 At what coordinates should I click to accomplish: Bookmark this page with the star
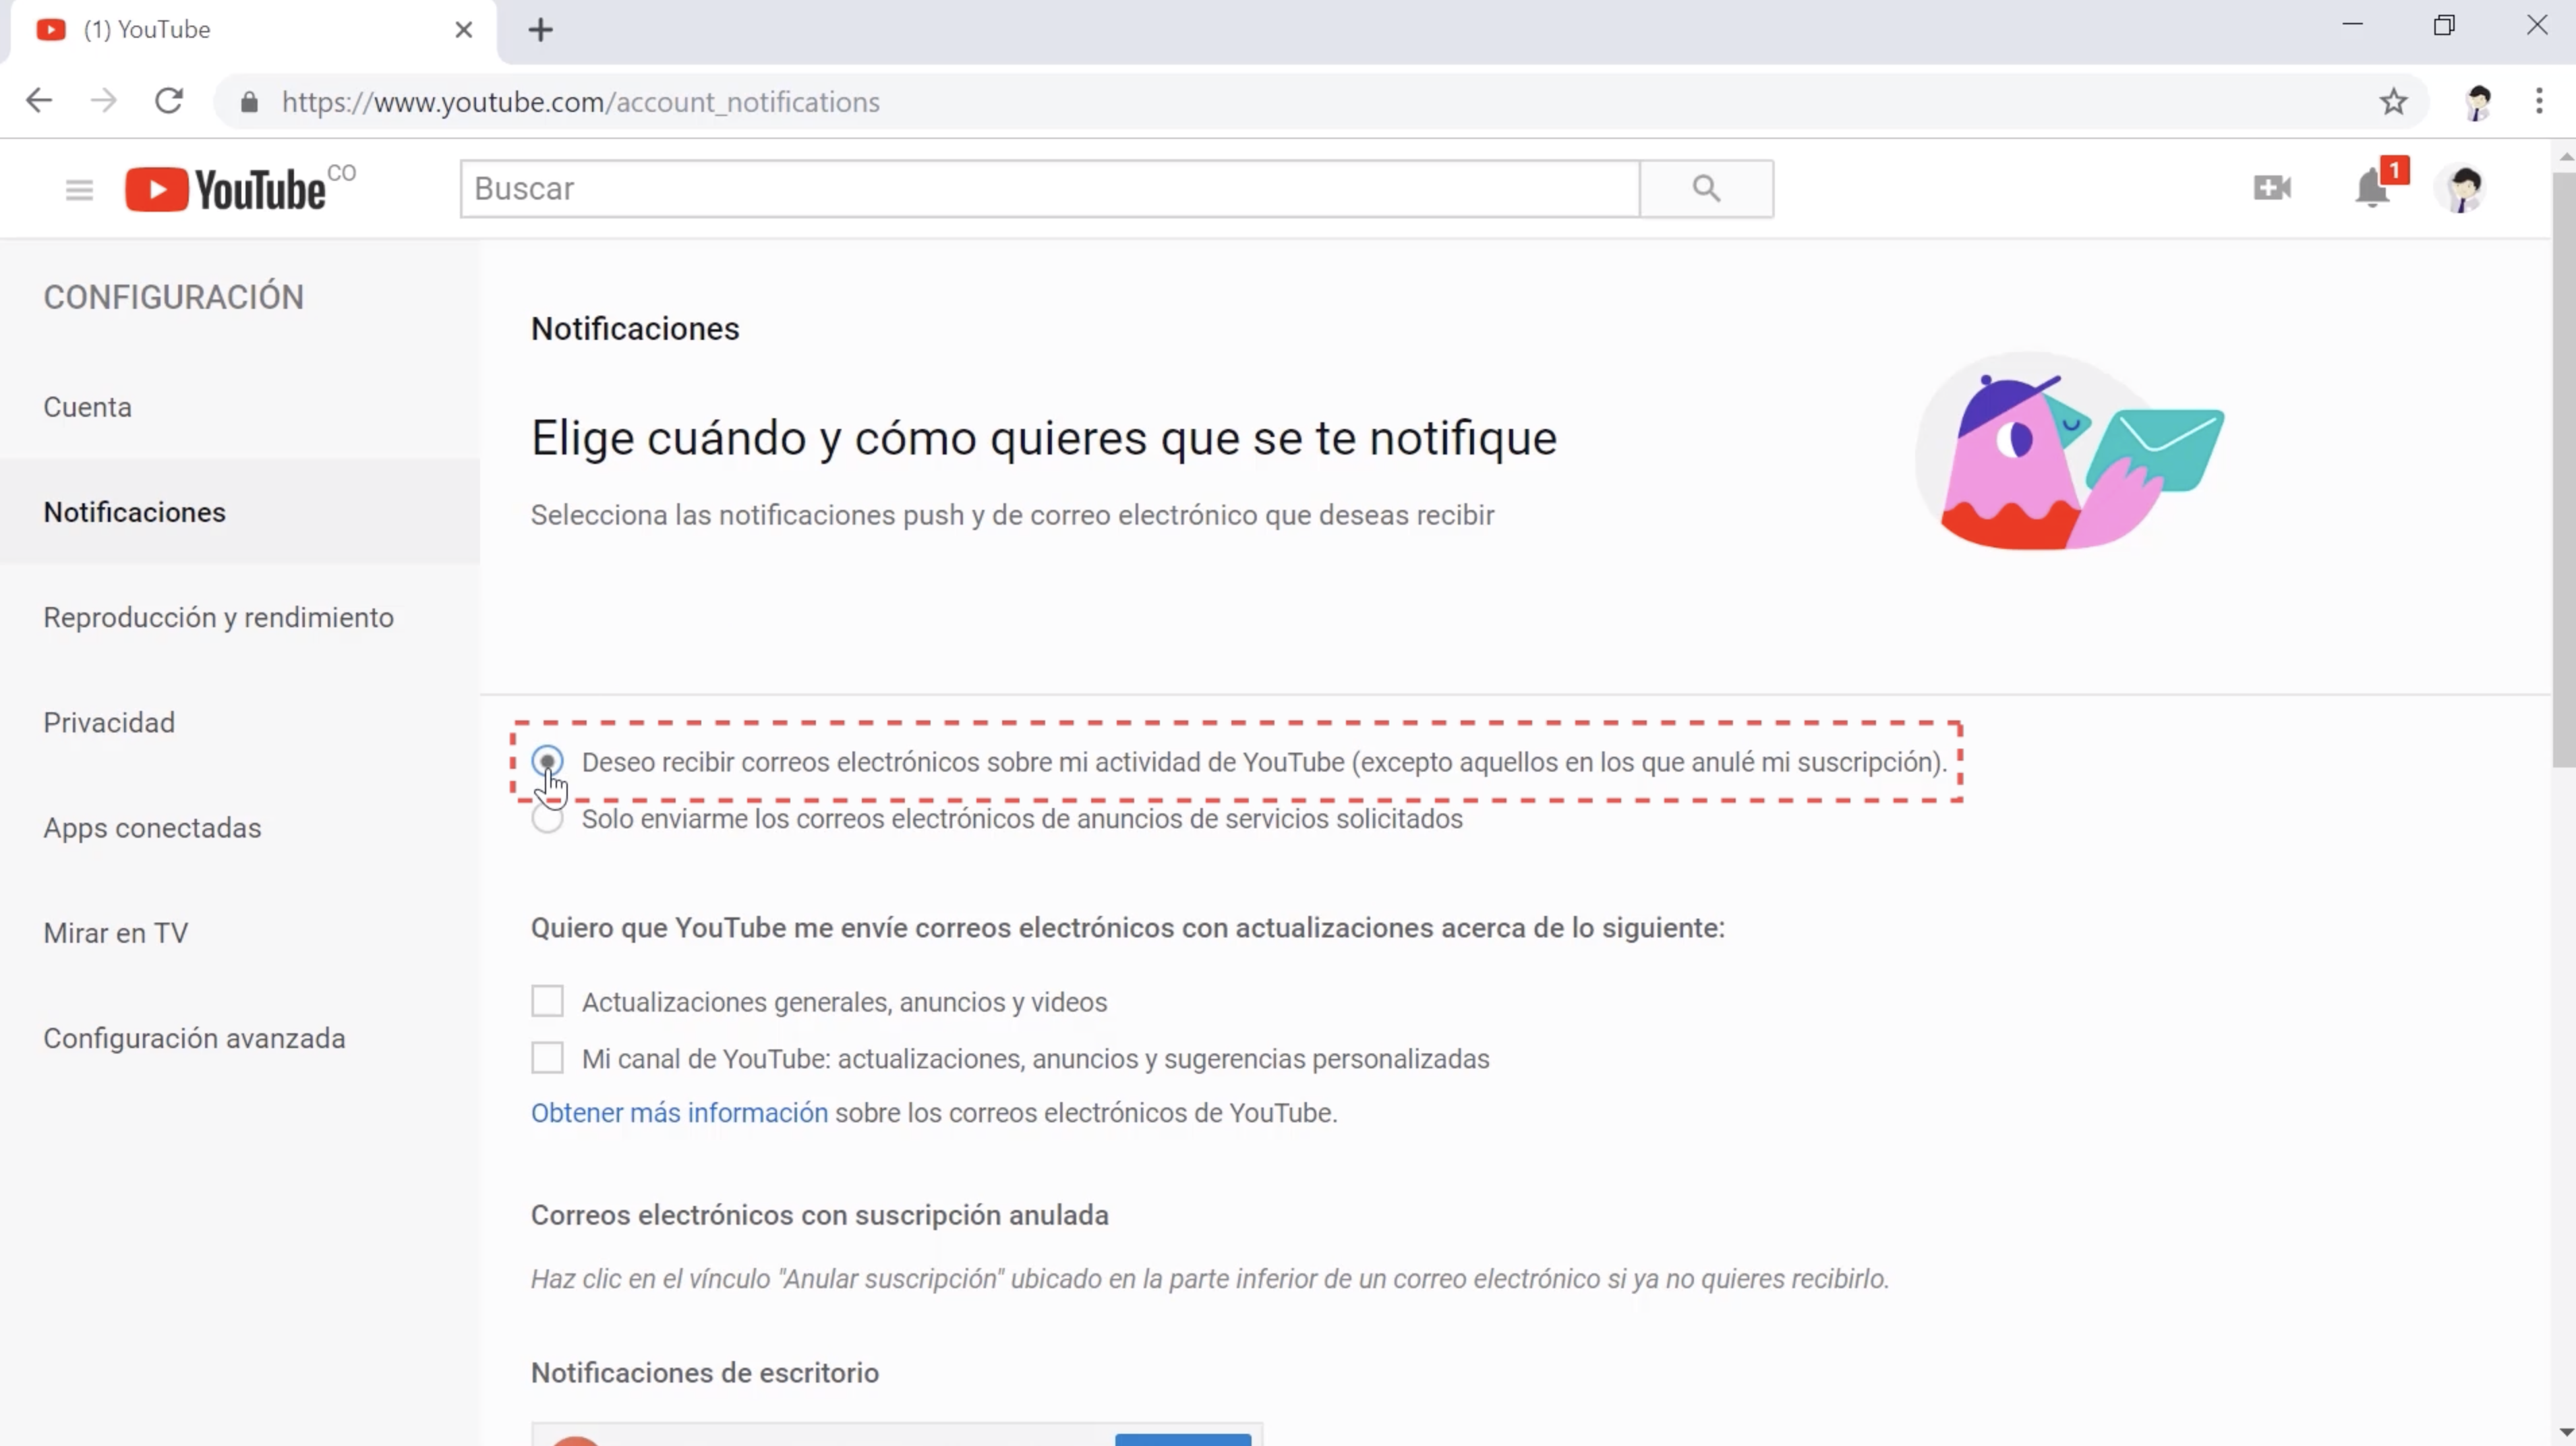click(2393, 101)
